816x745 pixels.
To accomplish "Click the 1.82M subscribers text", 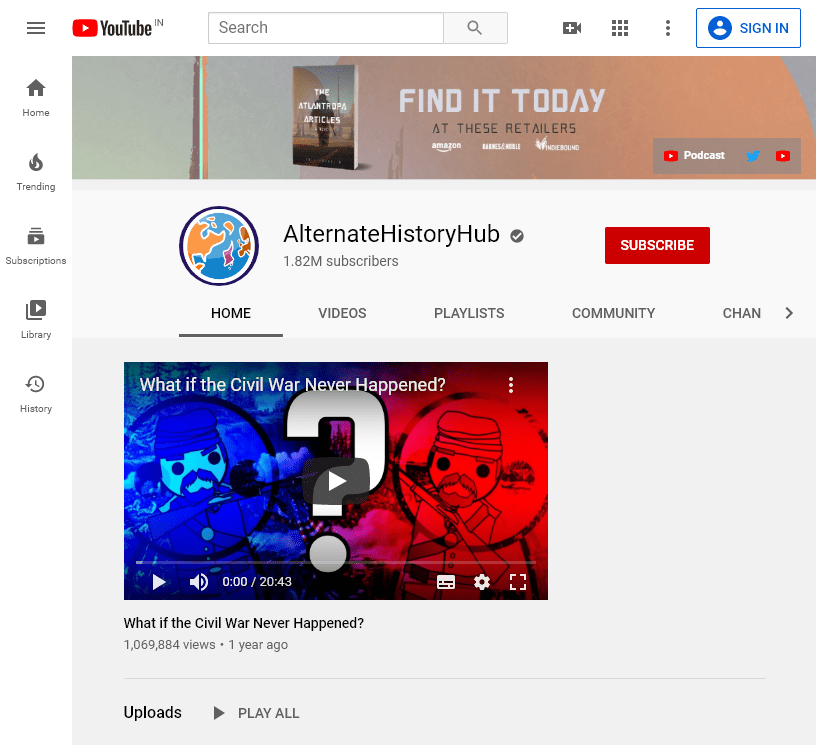I will click(341, 261).
